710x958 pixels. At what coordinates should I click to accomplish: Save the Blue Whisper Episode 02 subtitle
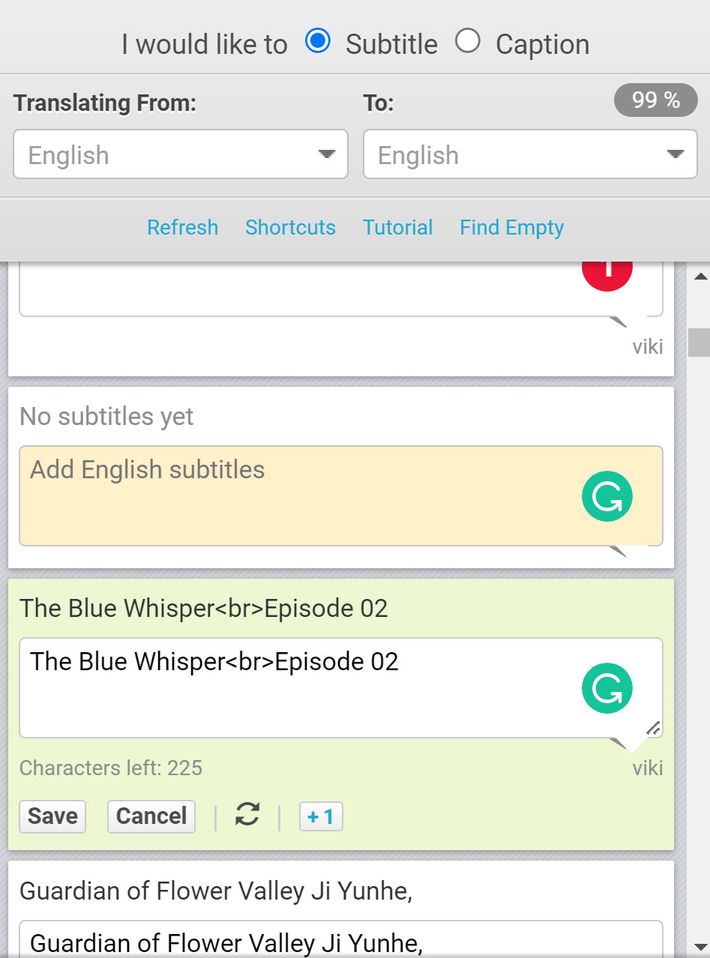click(x=52, y=816)
